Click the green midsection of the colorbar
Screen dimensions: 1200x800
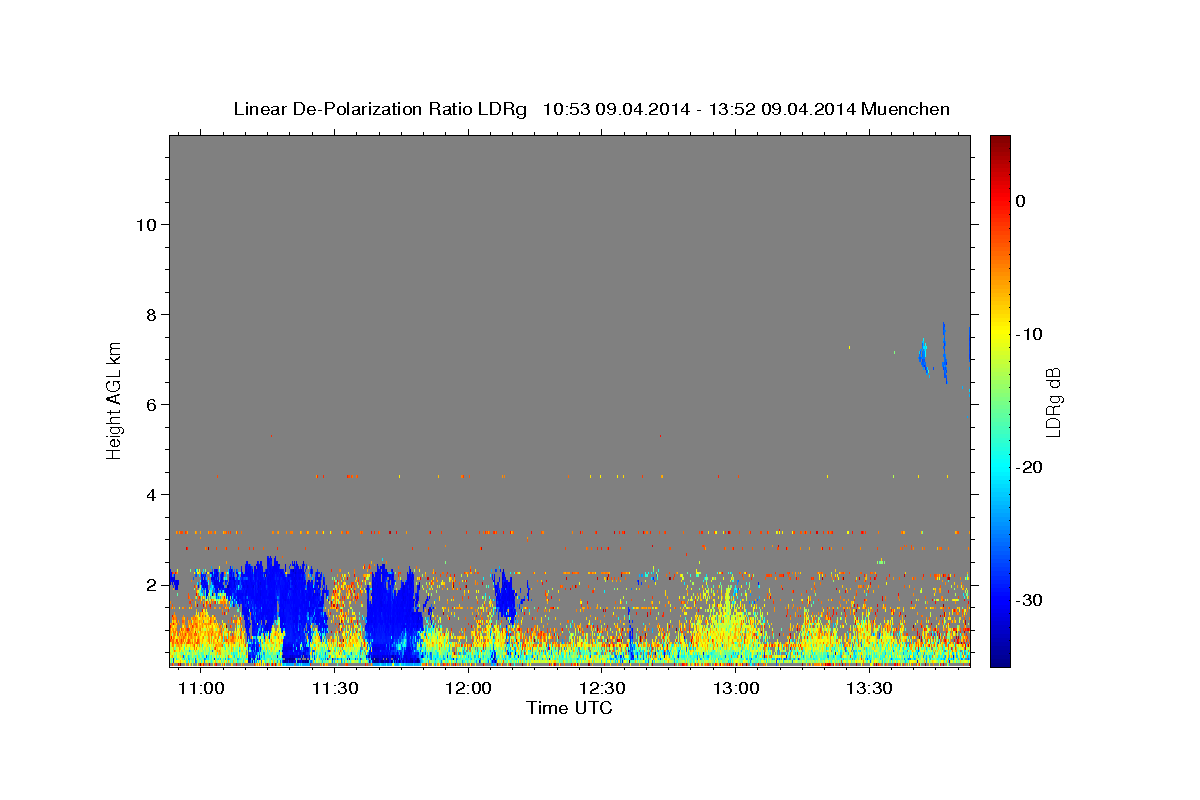point(1000,400)
